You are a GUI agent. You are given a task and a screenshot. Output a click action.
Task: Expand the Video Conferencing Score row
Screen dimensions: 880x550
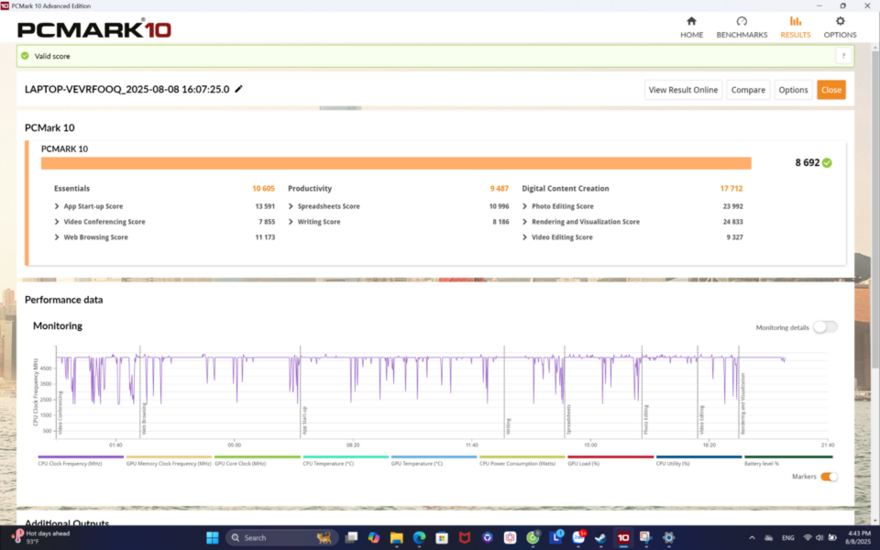57,222
